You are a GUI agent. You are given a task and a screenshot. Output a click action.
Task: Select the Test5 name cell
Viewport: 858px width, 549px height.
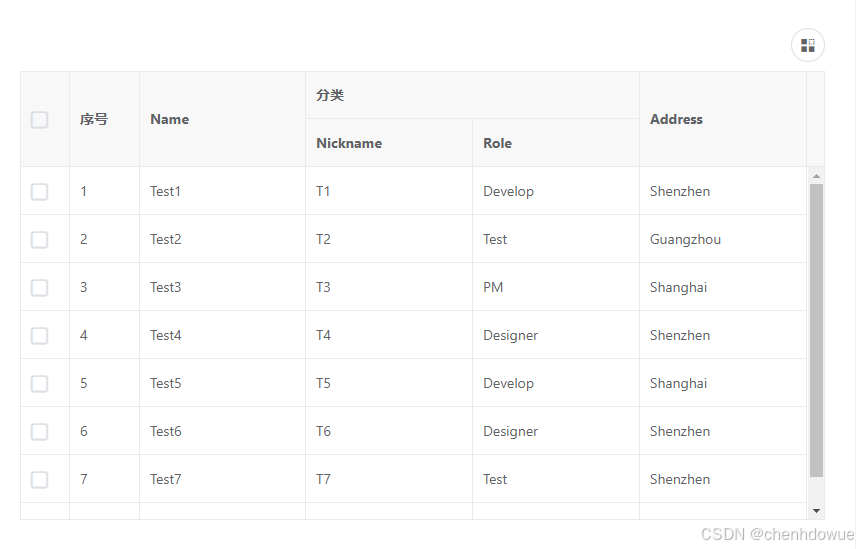click(x=222, y=383)
